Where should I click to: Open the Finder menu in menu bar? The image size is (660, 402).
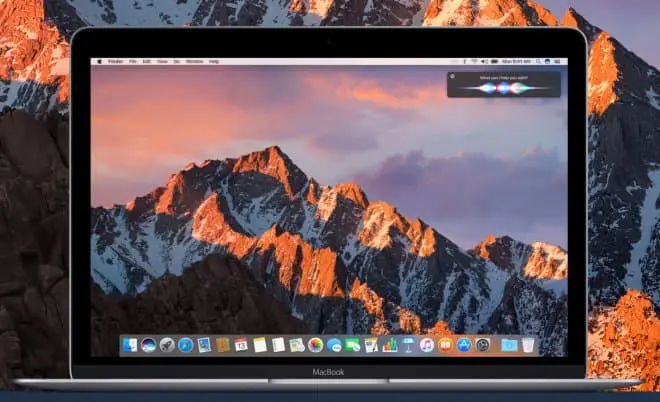click(x=116, y=61)
